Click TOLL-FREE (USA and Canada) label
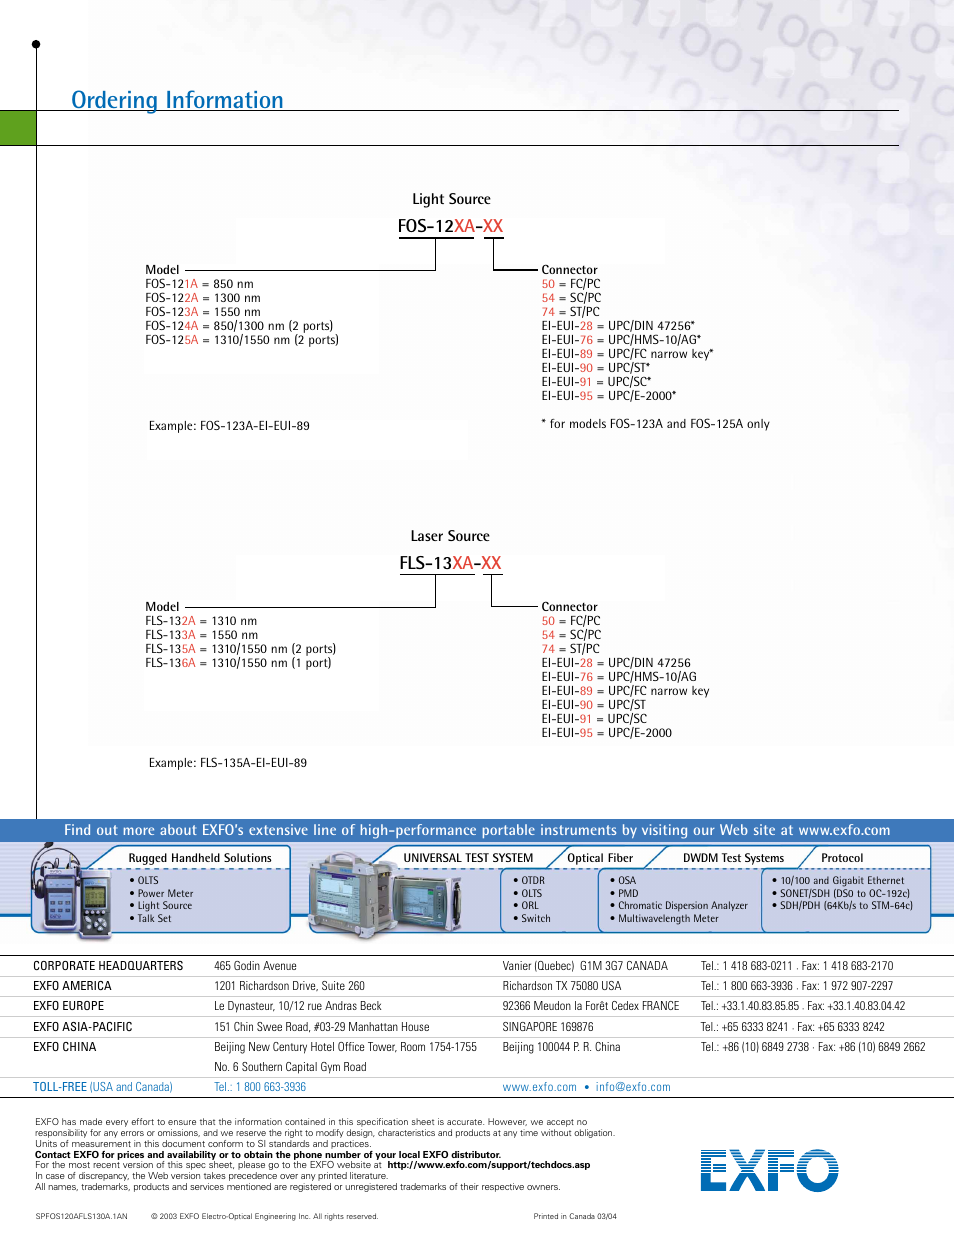954x1235 pixels. 103,1087
